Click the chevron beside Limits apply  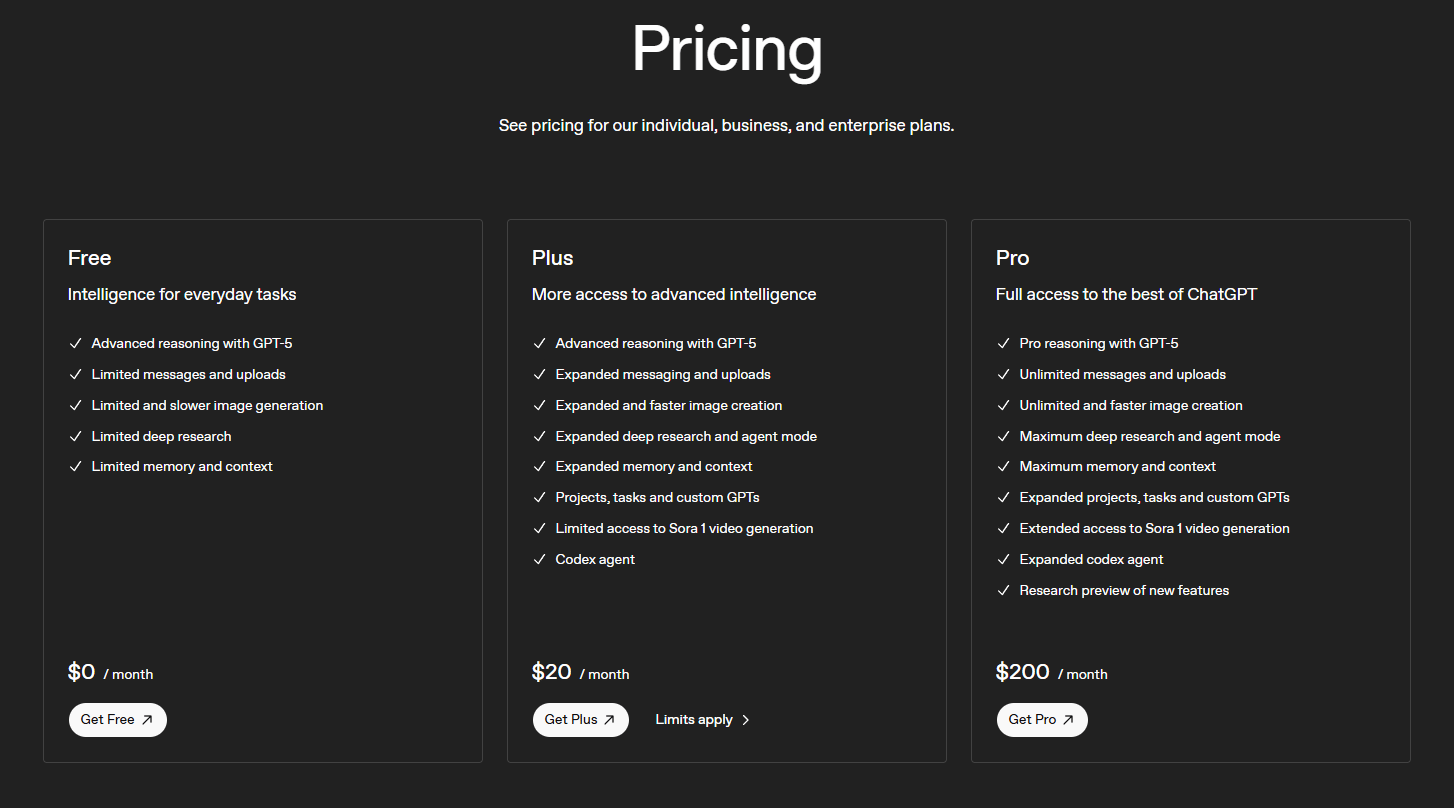(746, 720)
